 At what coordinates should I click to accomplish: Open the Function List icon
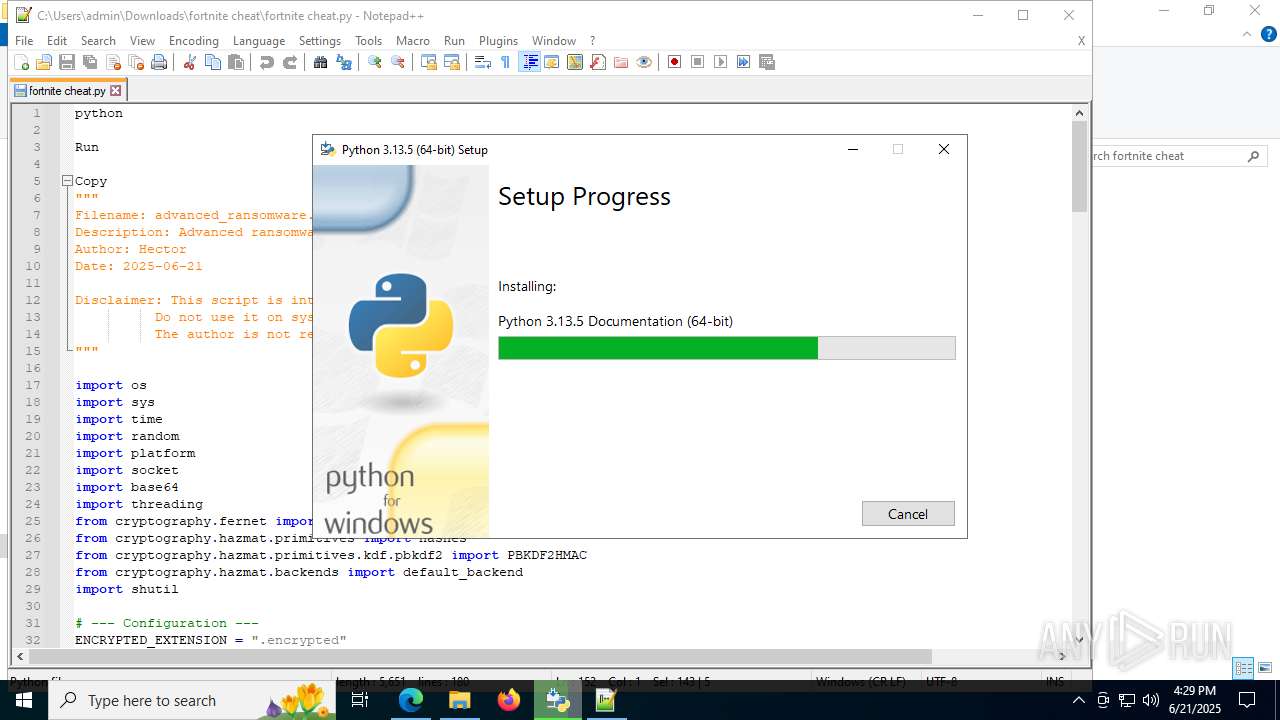click(x=597, y=62)
